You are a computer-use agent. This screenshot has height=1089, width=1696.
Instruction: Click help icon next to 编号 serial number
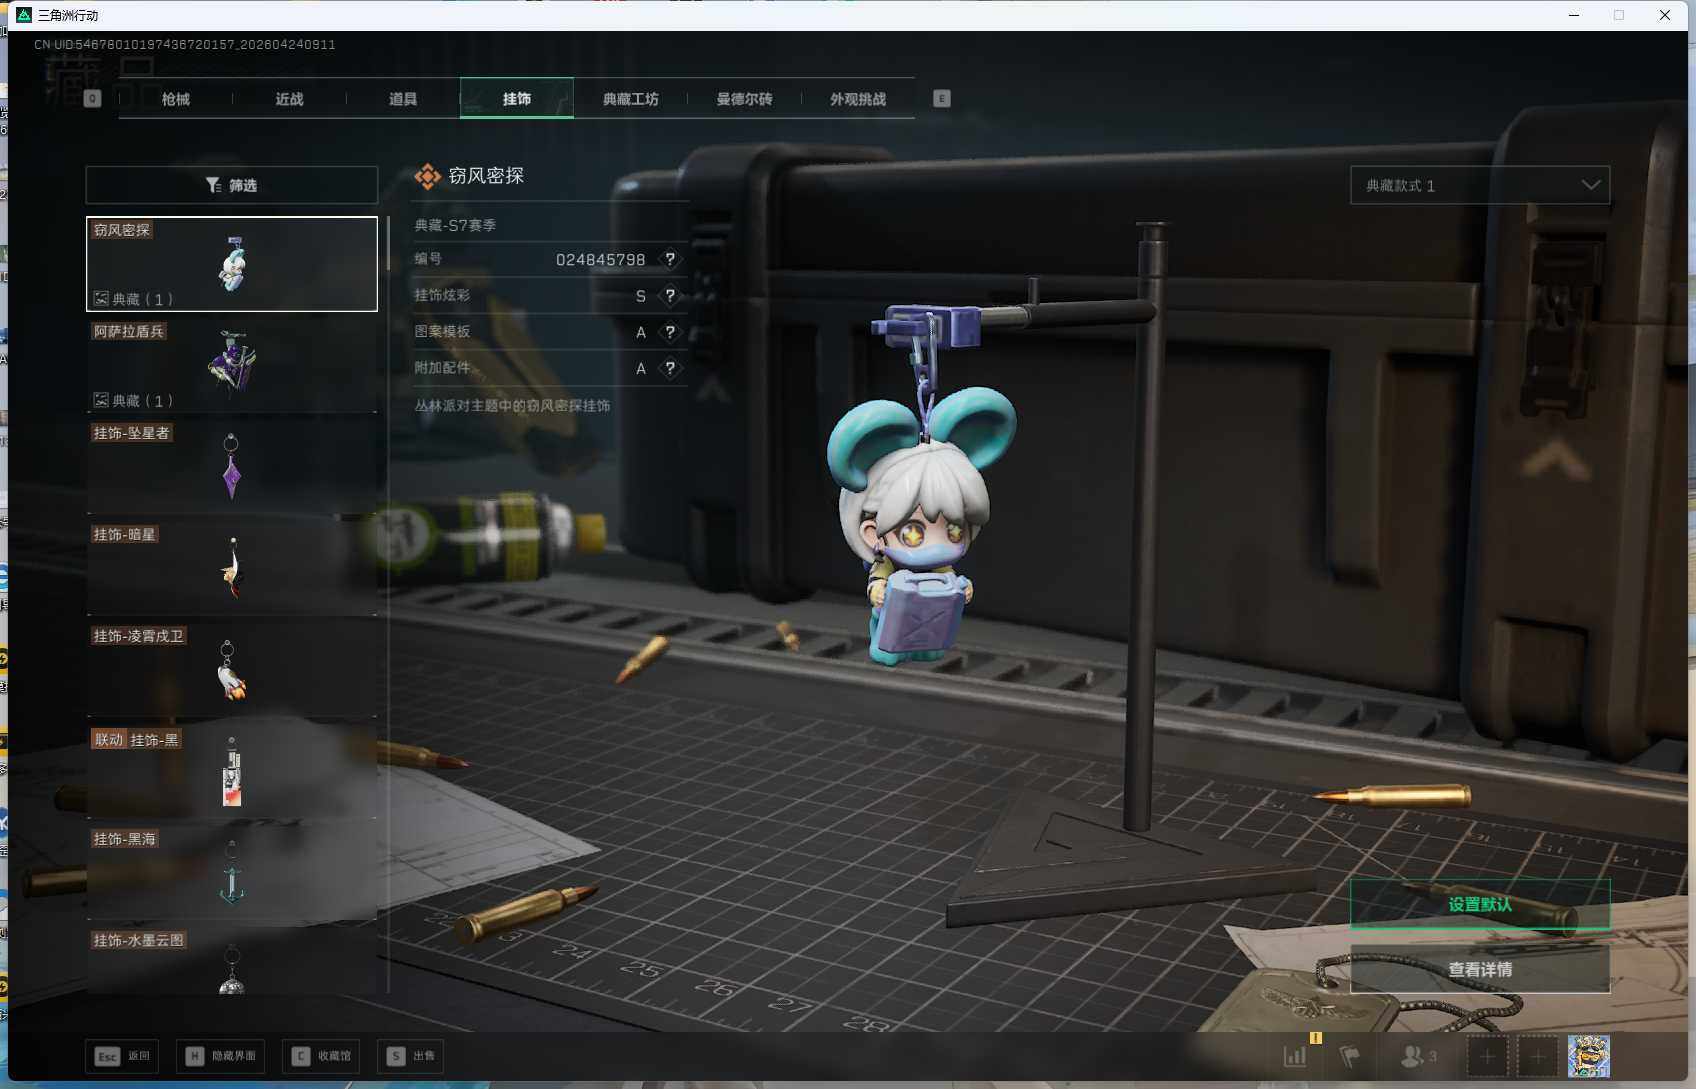tap(670, 259)
